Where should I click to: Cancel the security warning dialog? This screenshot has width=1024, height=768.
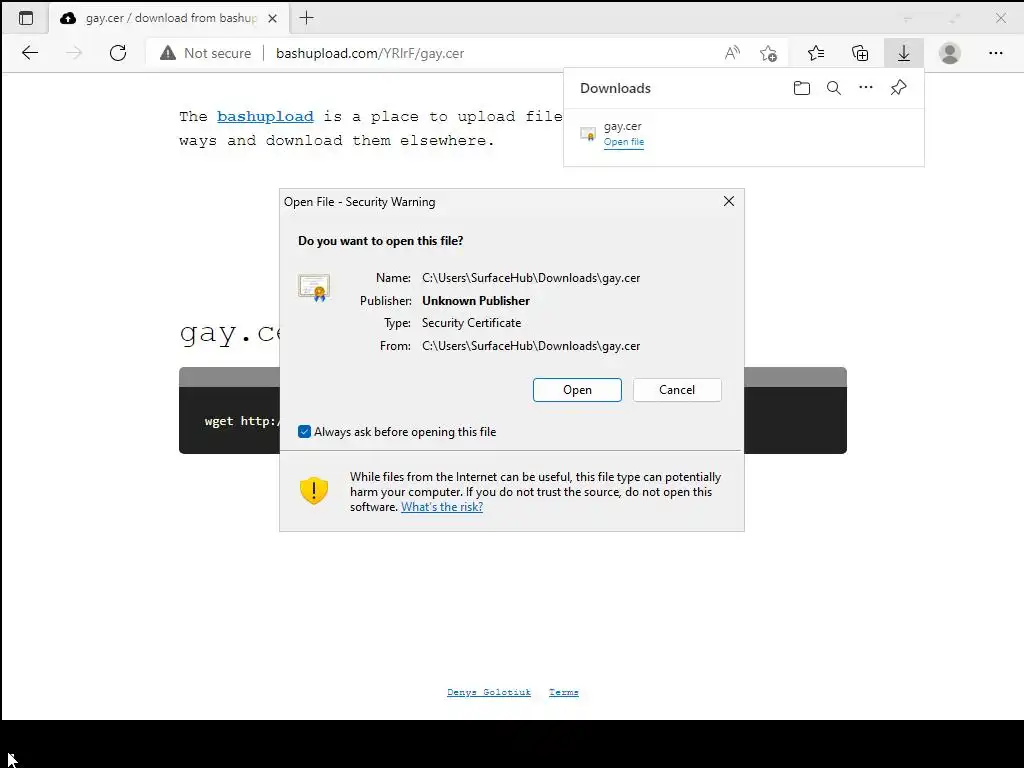point(677,390)
